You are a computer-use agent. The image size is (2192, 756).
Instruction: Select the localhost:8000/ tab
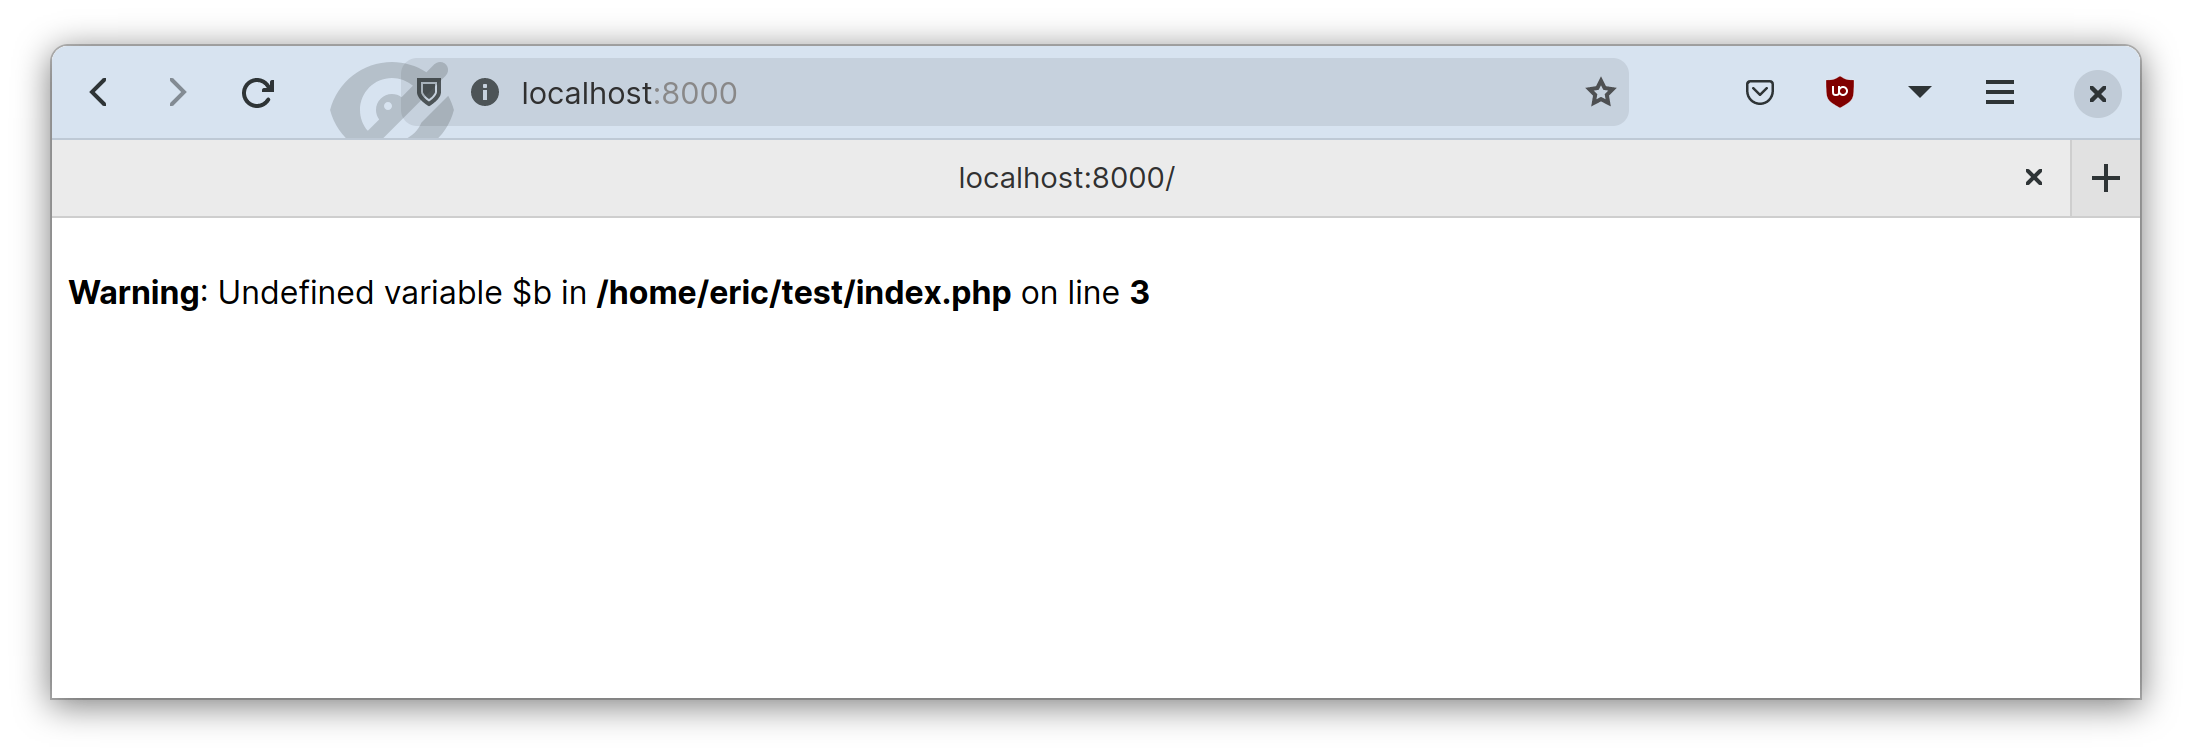[1065, 177]
